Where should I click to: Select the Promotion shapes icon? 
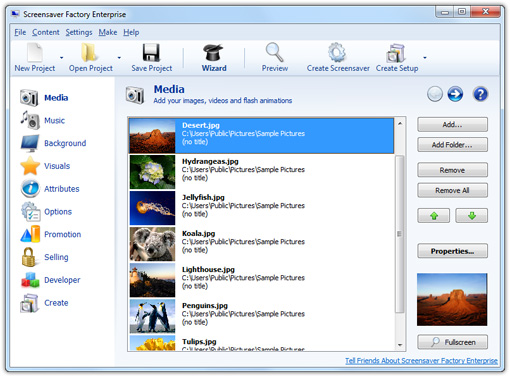[30, 234]
